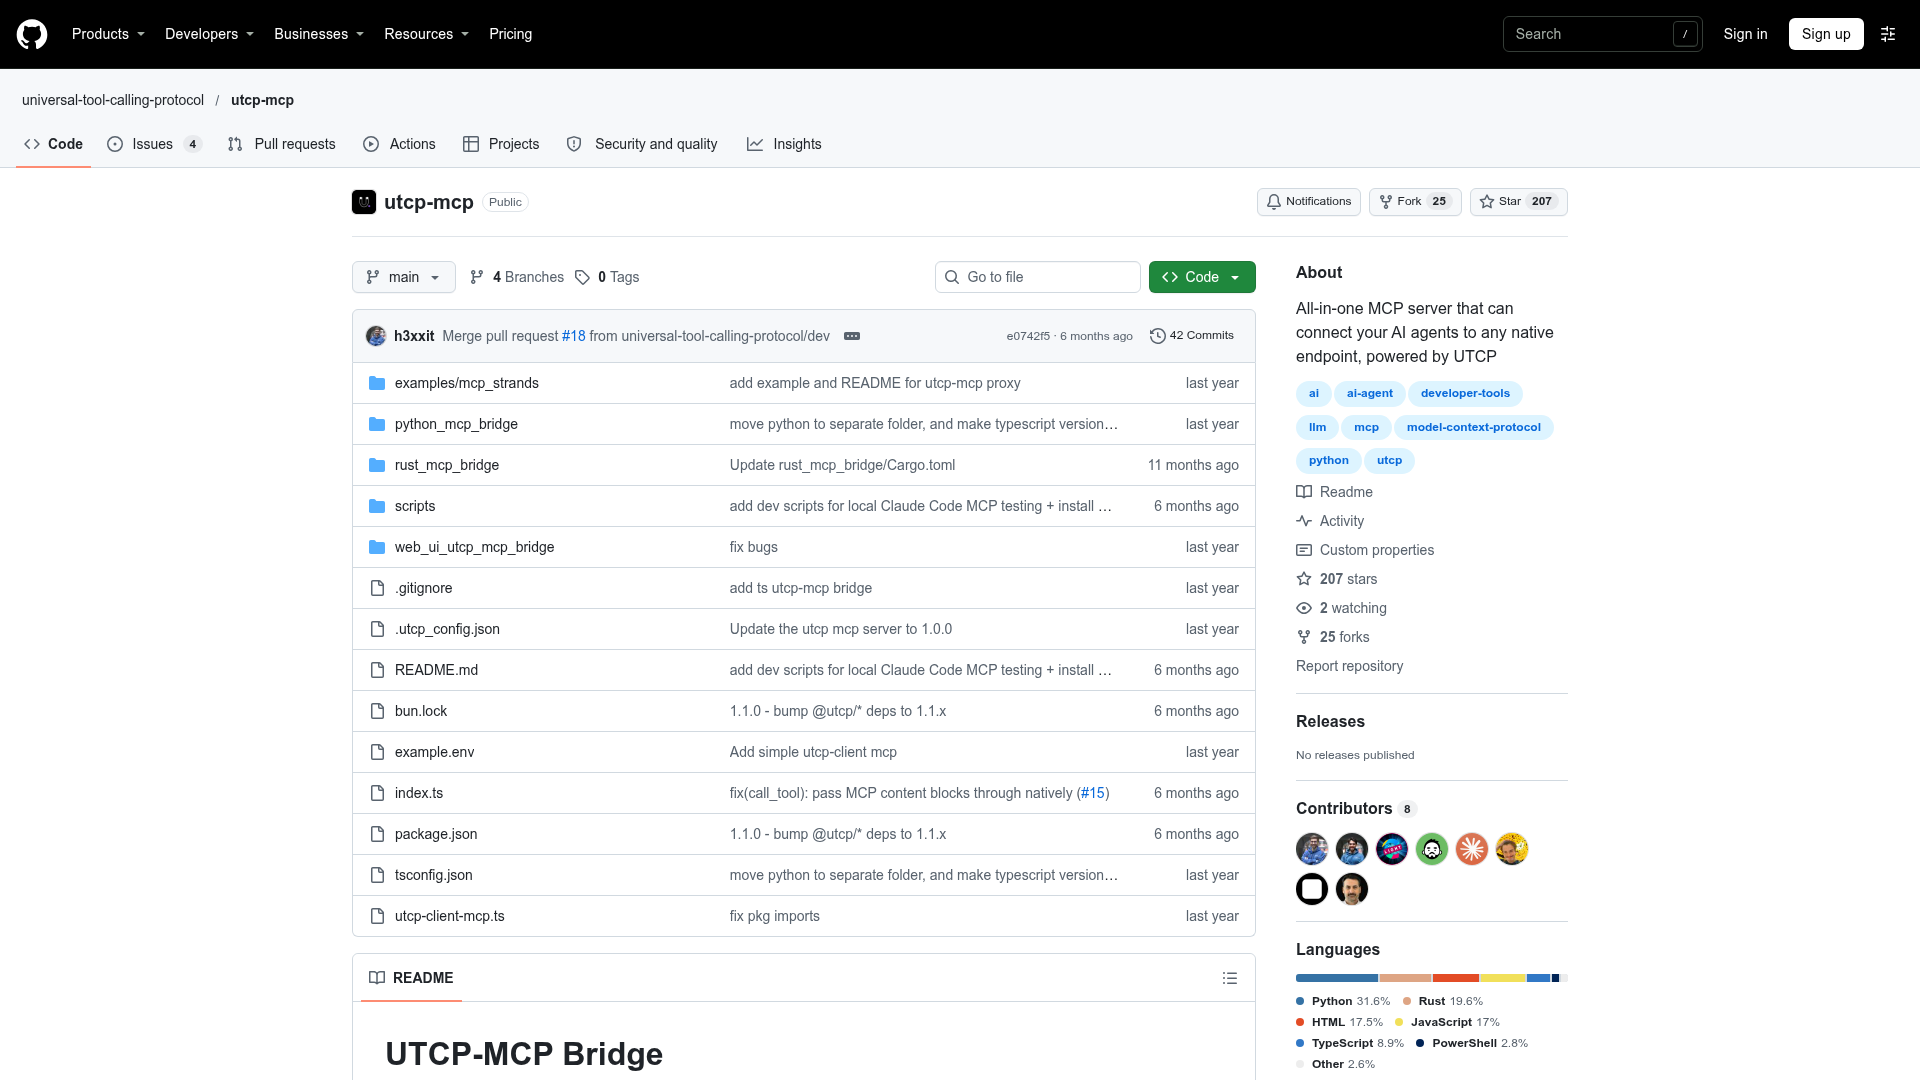Focus the Go to file input
Viewport: 1920px width, 1080px height.
click(1038, 277)
